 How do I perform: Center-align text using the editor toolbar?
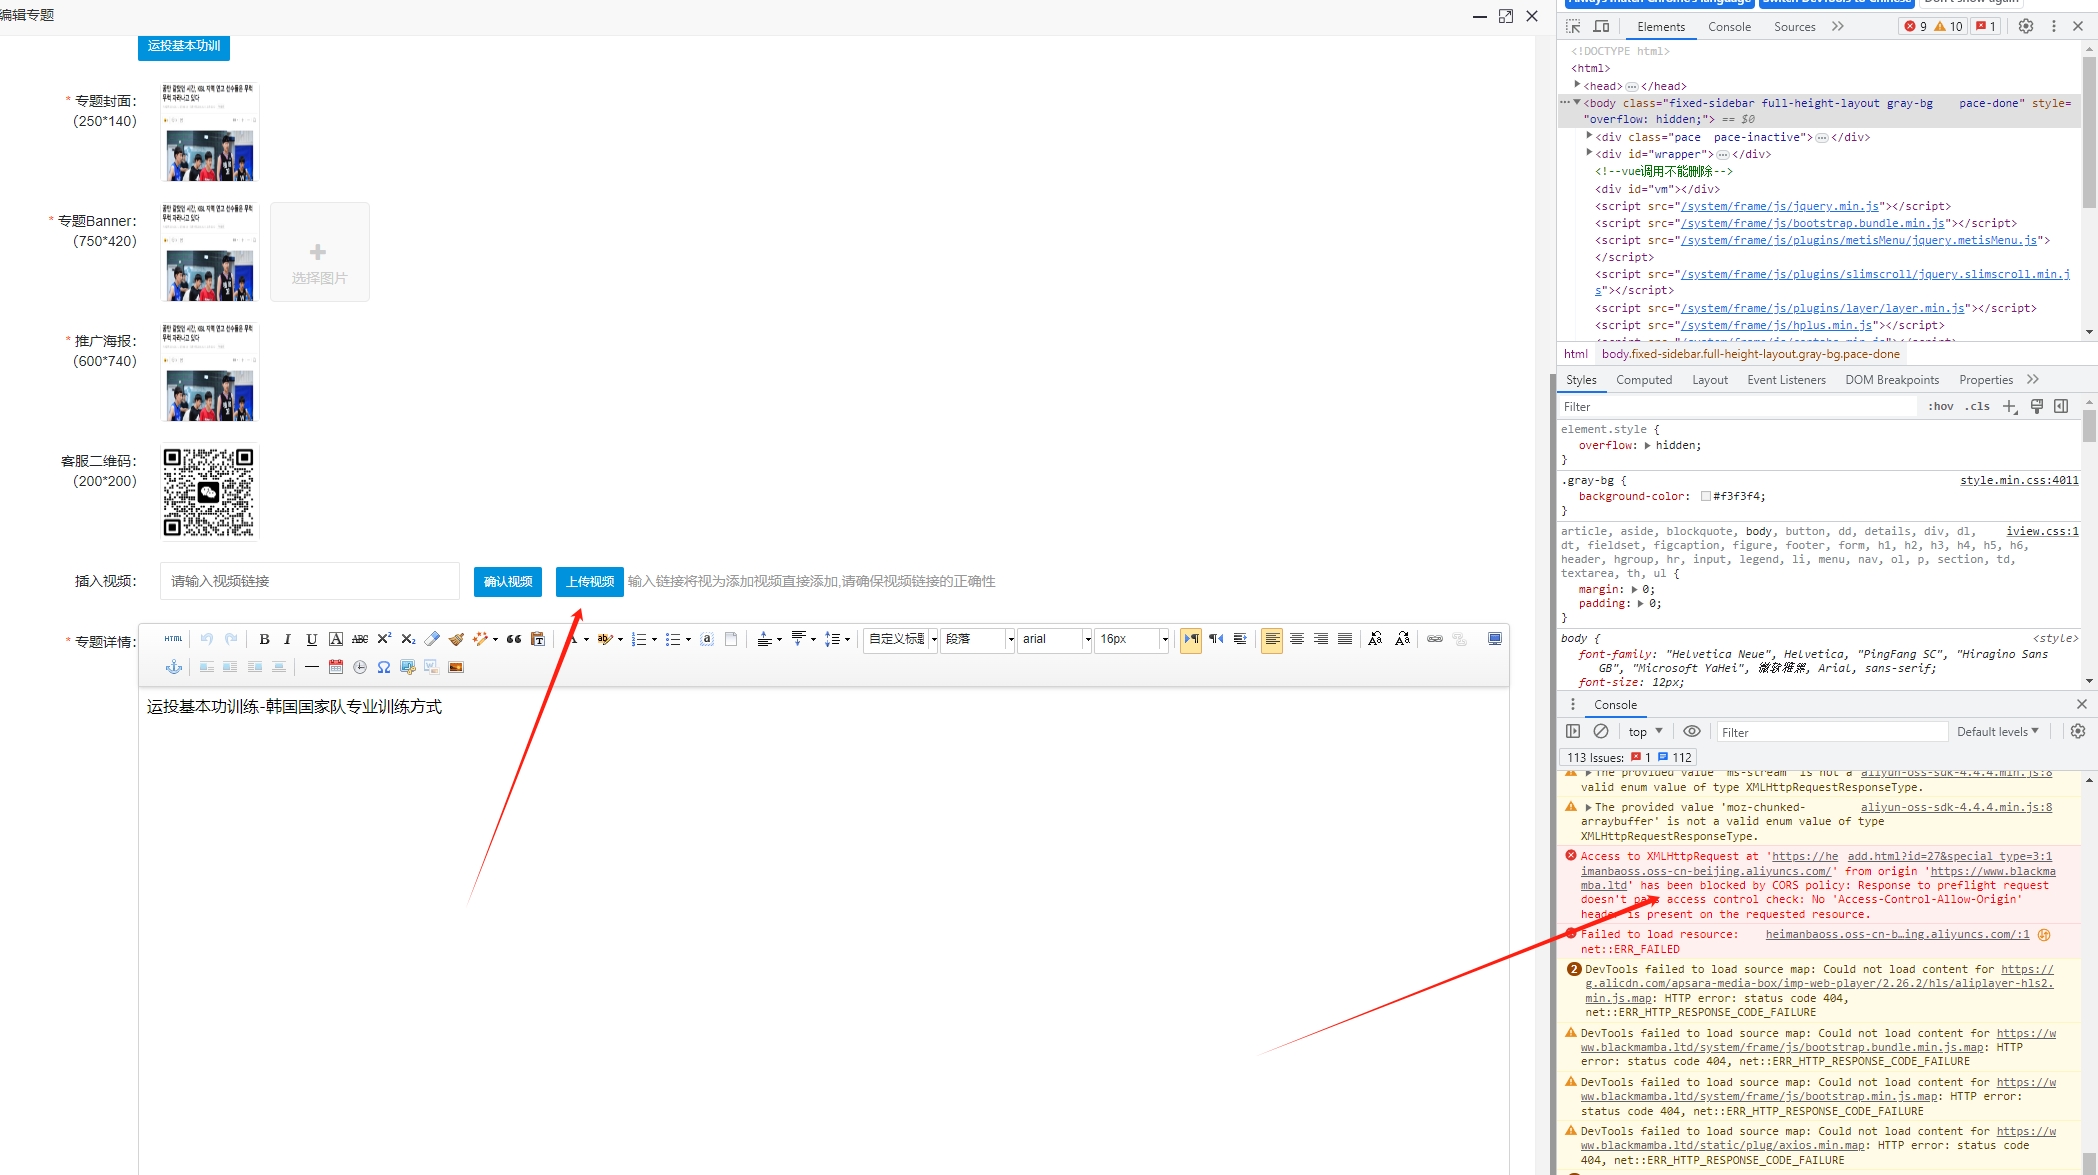click(x=1296, y=639)
